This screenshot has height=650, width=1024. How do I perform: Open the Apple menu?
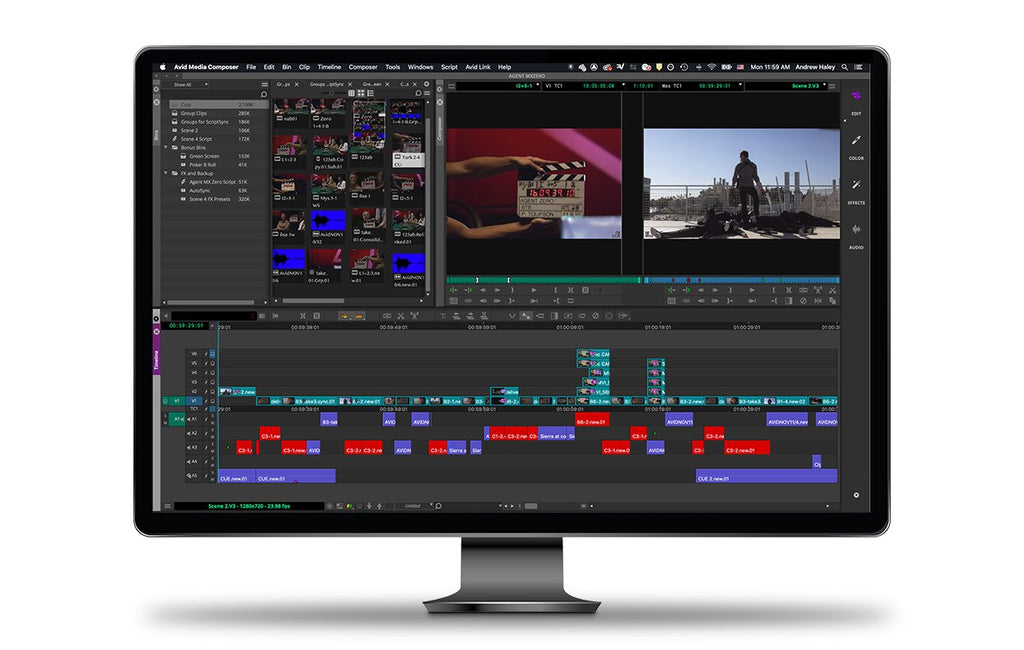coord(163,67)
